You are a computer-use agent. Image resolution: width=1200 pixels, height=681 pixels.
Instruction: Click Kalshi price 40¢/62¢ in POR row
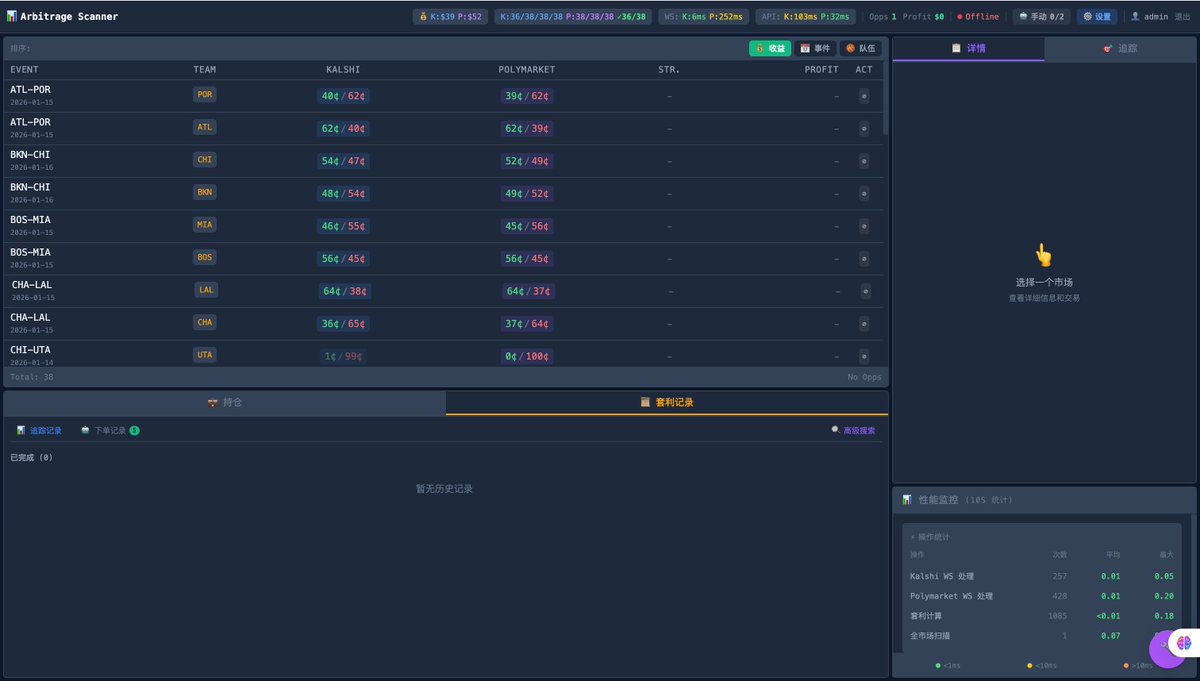tap(343, 96)
